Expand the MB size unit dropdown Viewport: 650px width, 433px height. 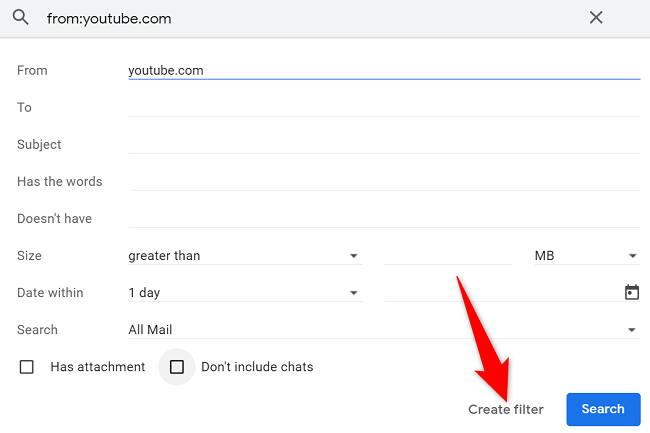tap(585, 256)
